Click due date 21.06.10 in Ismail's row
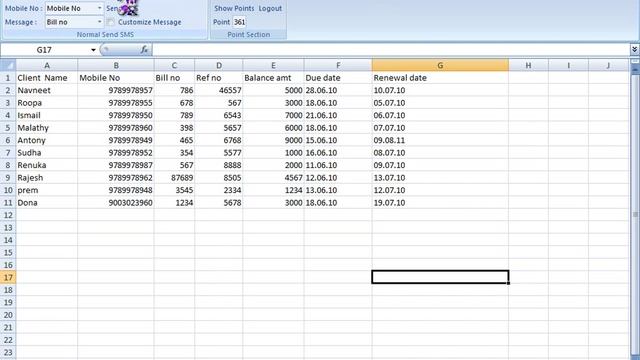The width and height of the screenshot is (640, 360). pos(338,115)
